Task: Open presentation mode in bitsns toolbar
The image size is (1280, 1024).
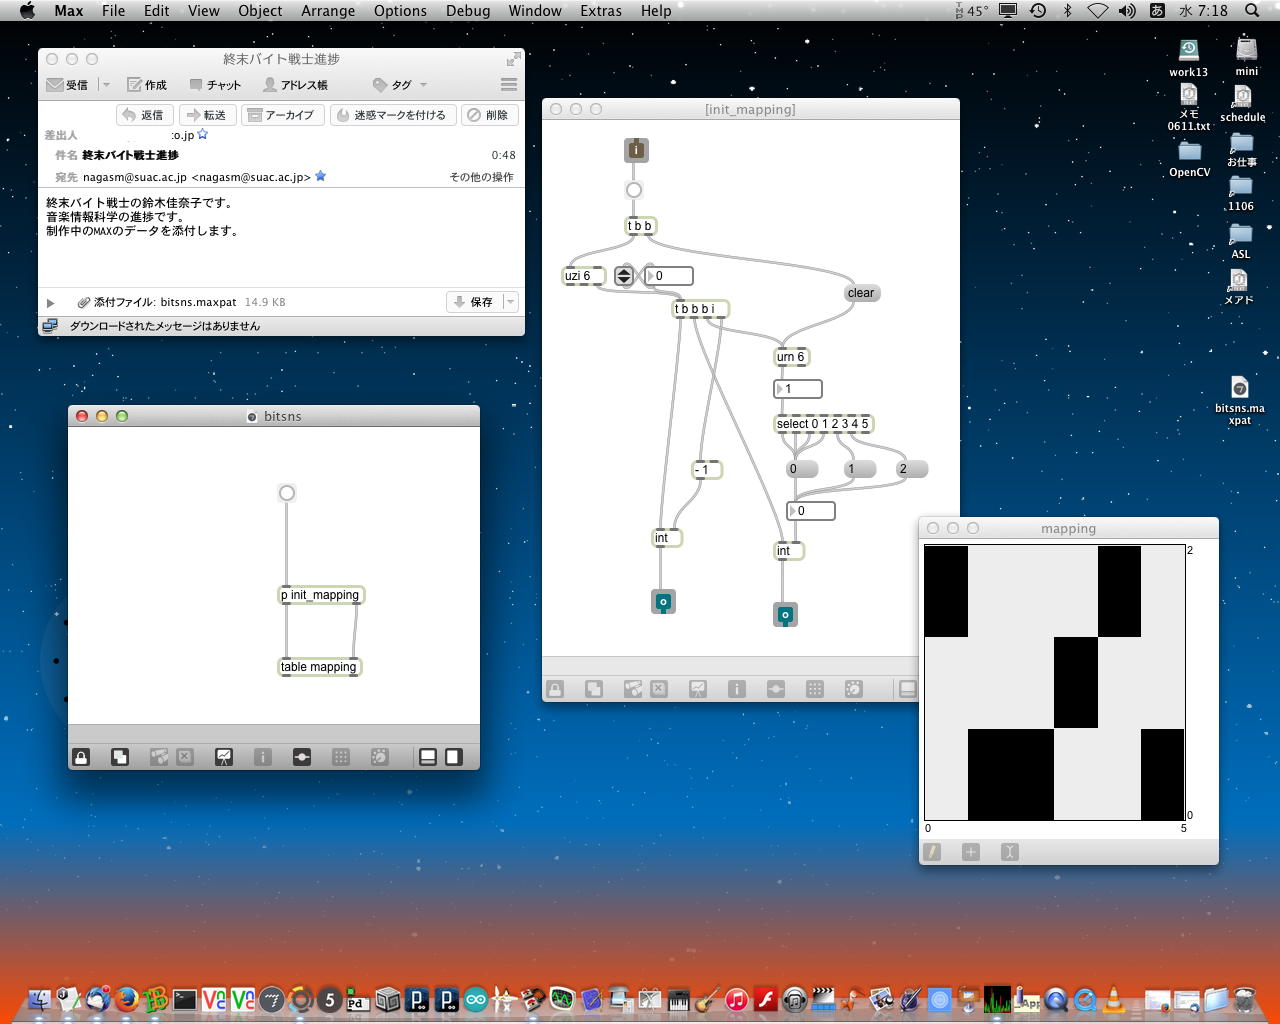Action: (224, 757)
